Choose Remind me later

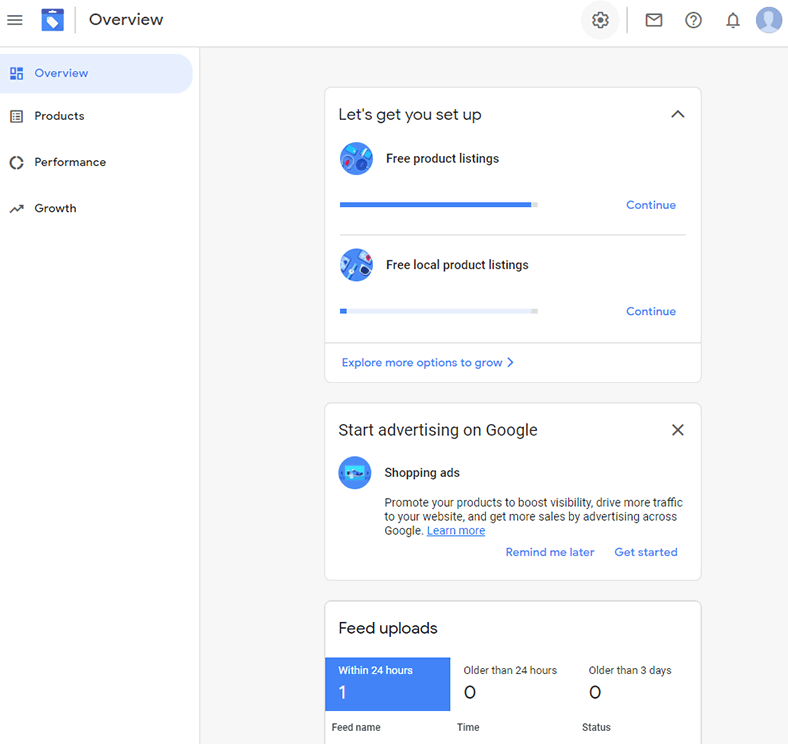coord(550,552)
